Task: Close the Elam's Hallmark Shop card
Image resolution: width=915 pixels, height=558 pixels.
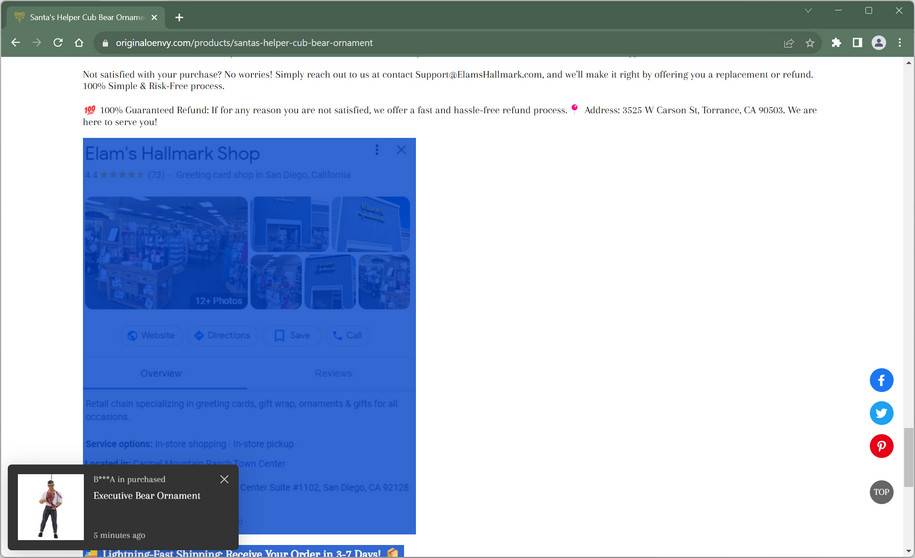Action: coord(401,150)
